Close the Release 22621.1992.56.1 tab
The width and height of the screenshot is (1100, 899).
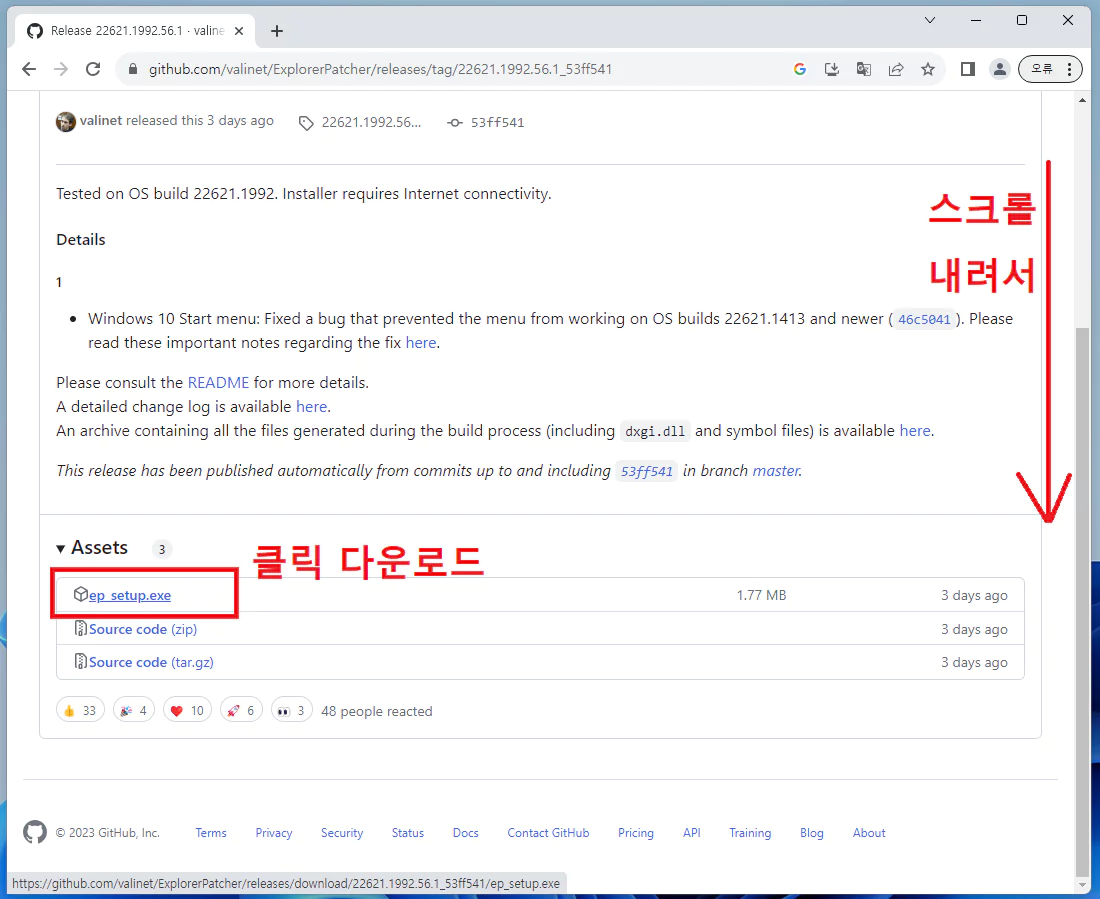point(239,31)
